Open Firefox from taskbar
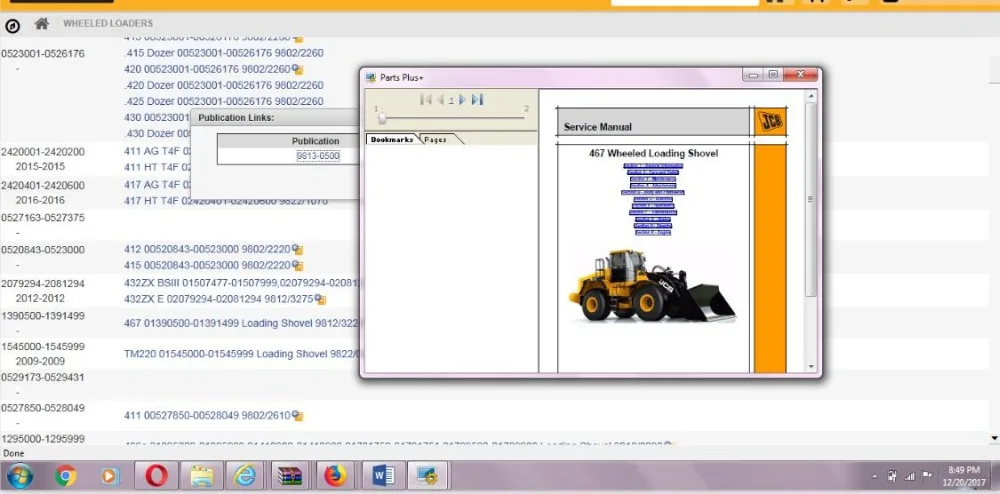 pos(335,476)
